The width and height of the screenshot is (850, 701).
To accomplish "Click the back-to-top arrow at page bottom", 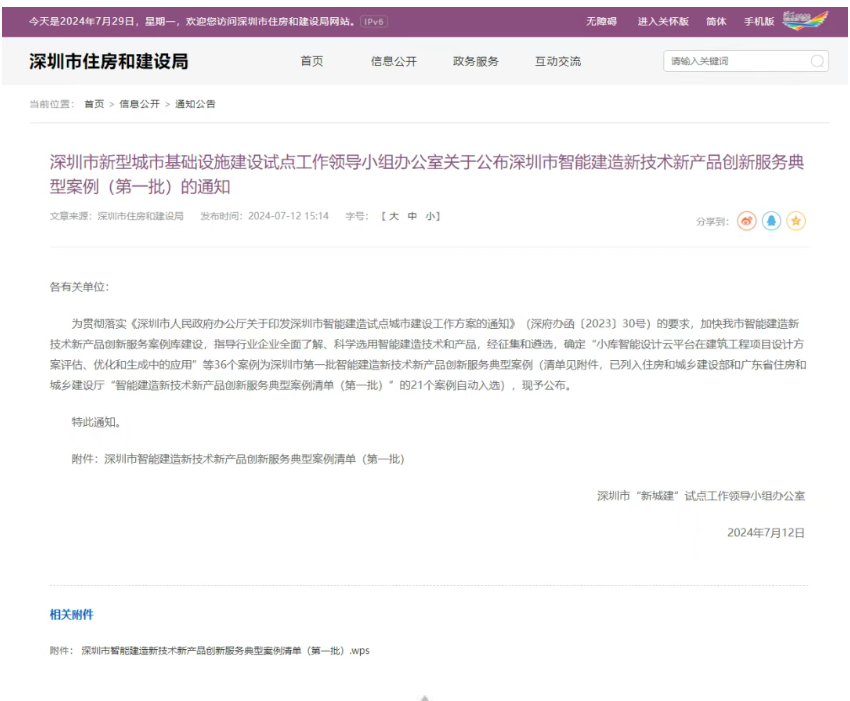I will (x=425, y=697).
